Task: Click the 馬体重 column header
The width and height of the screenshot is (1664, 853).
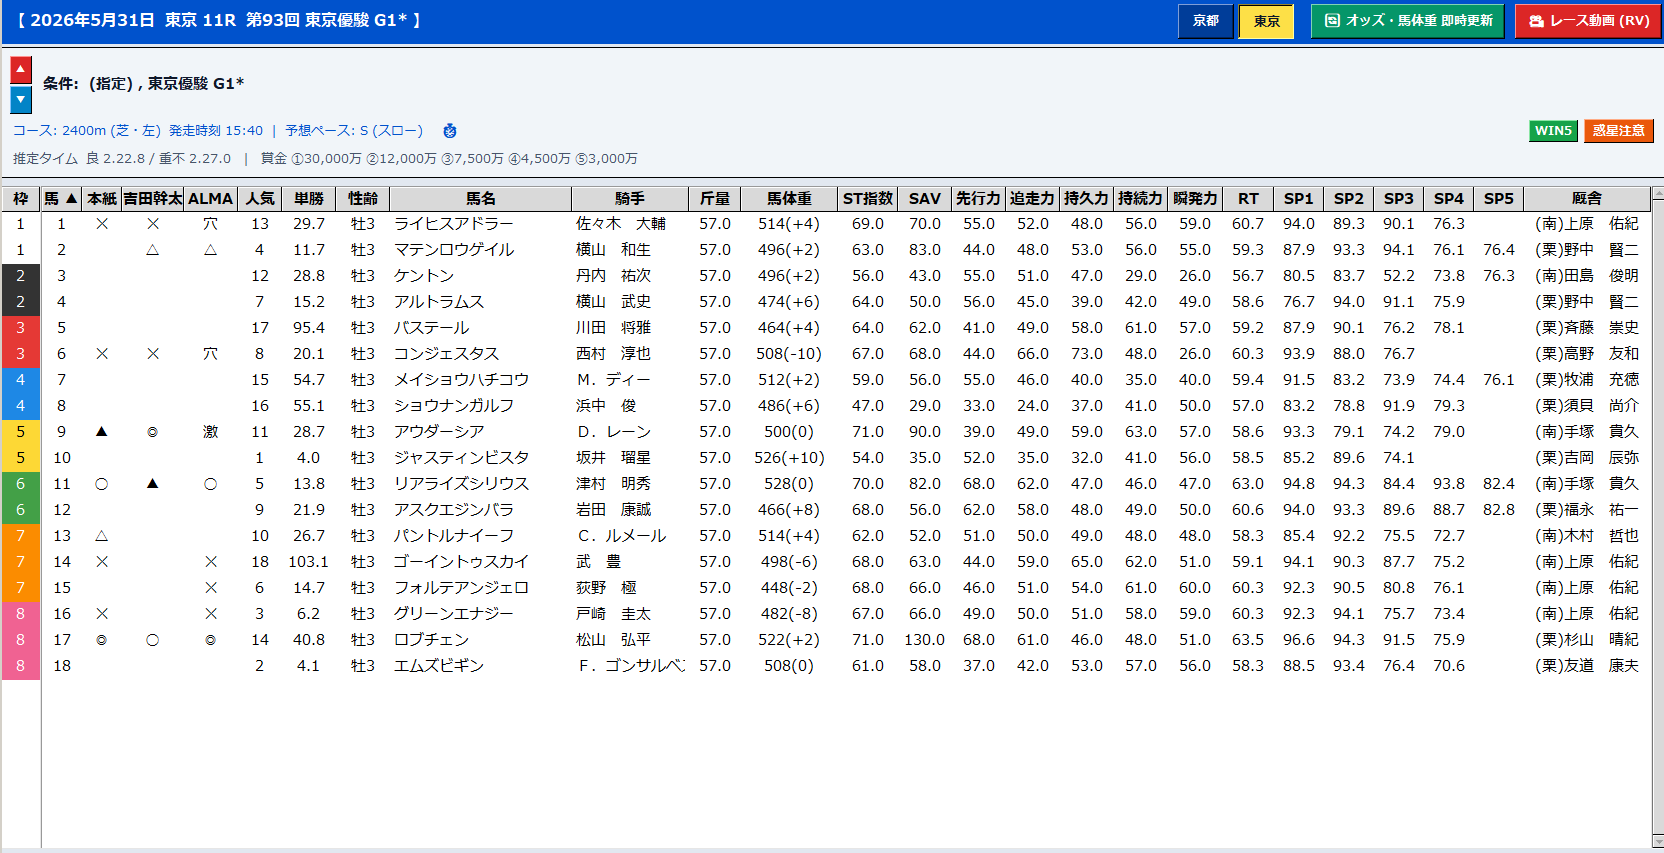Action: 789,199
